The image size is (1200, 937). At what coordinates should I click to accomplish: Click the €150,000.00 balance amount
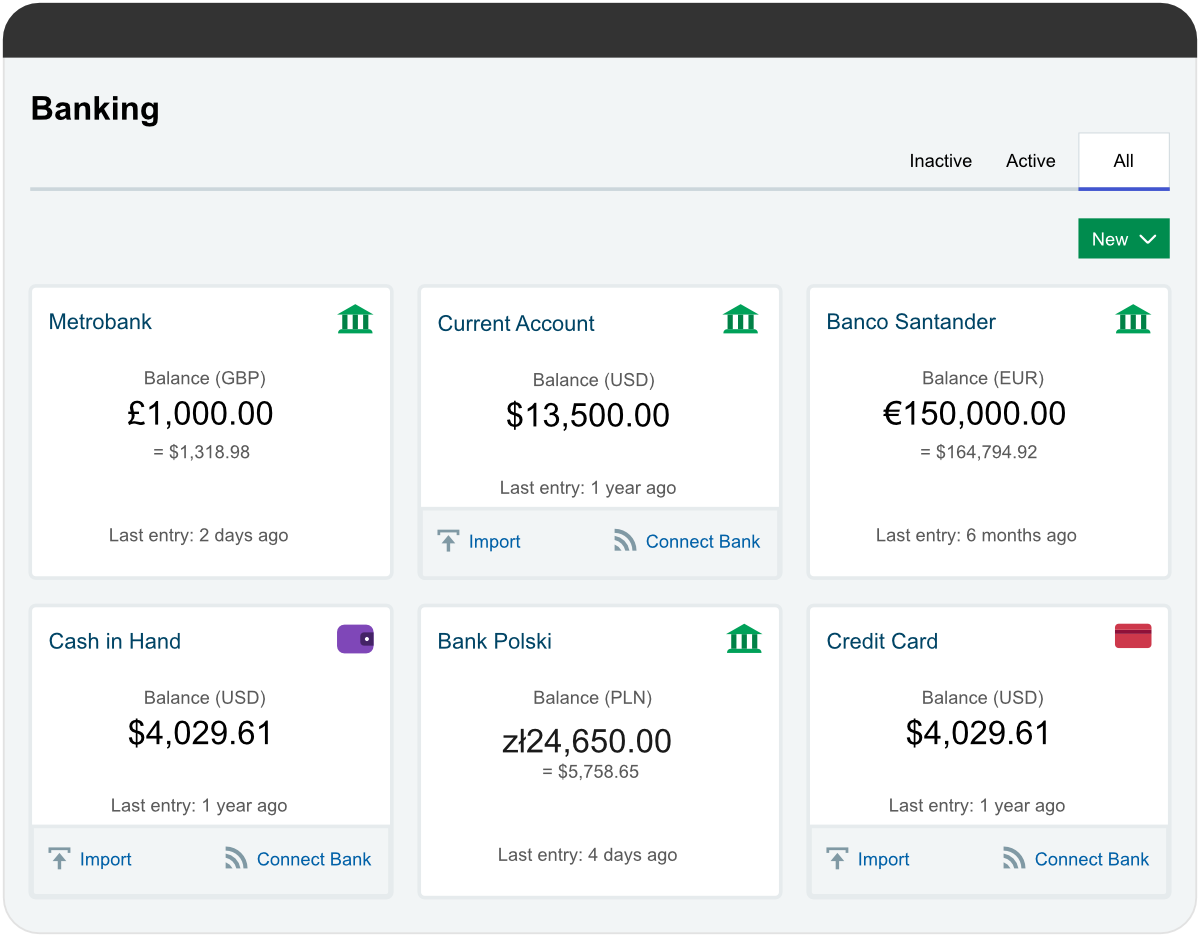click(975, 414)
